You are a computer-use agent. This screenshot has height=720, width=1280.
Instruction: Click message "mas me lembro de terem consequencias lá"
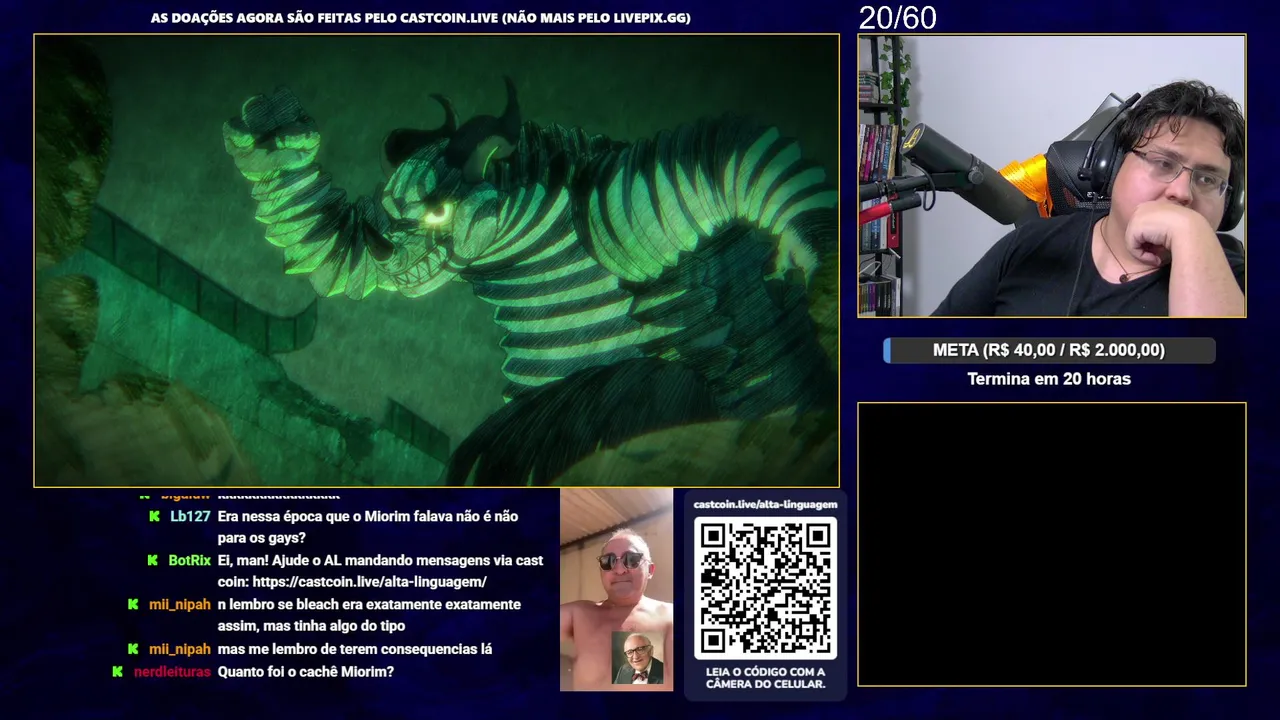(x=355, y=649)
